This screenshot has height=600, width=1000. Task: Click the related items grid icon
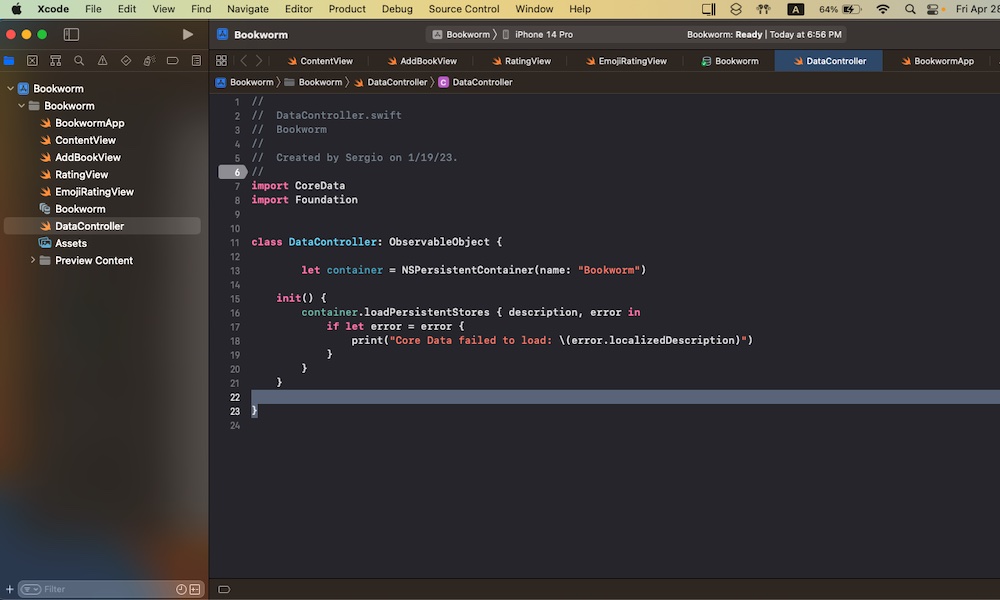click(221, 61)
